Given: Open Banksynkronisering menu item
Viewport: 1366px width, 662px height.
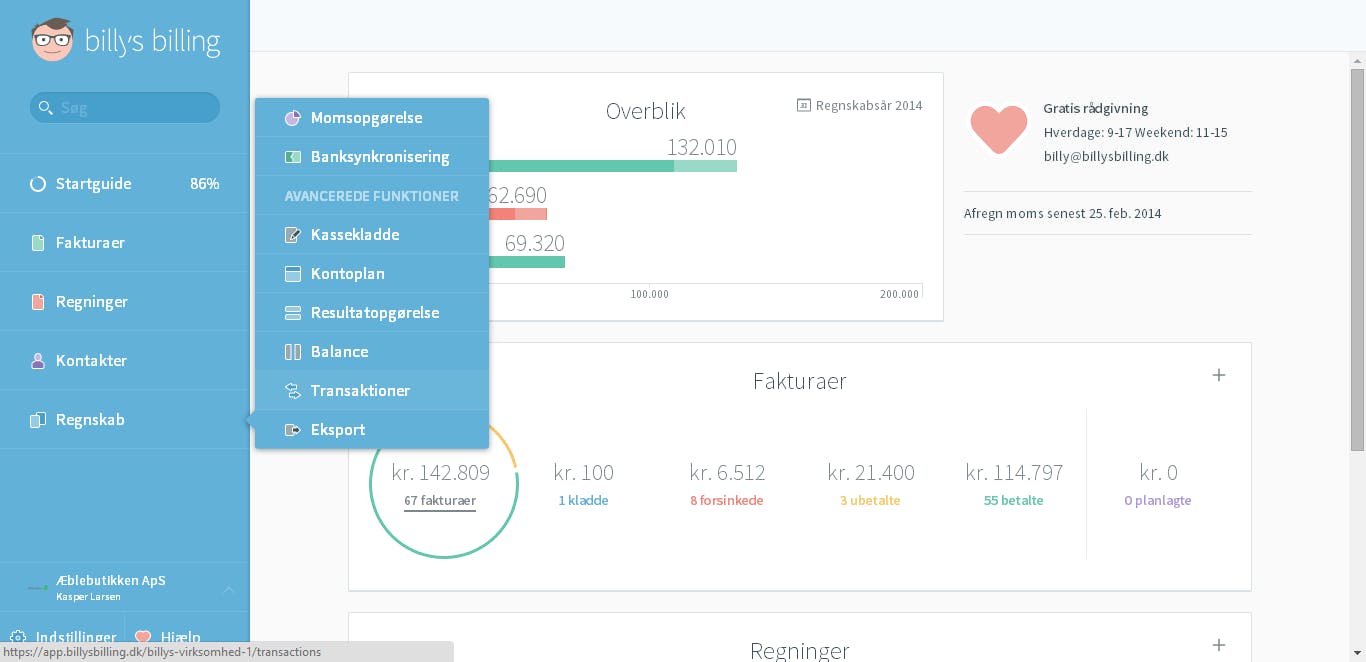Looking at the screenshot, I should (372, 157).
